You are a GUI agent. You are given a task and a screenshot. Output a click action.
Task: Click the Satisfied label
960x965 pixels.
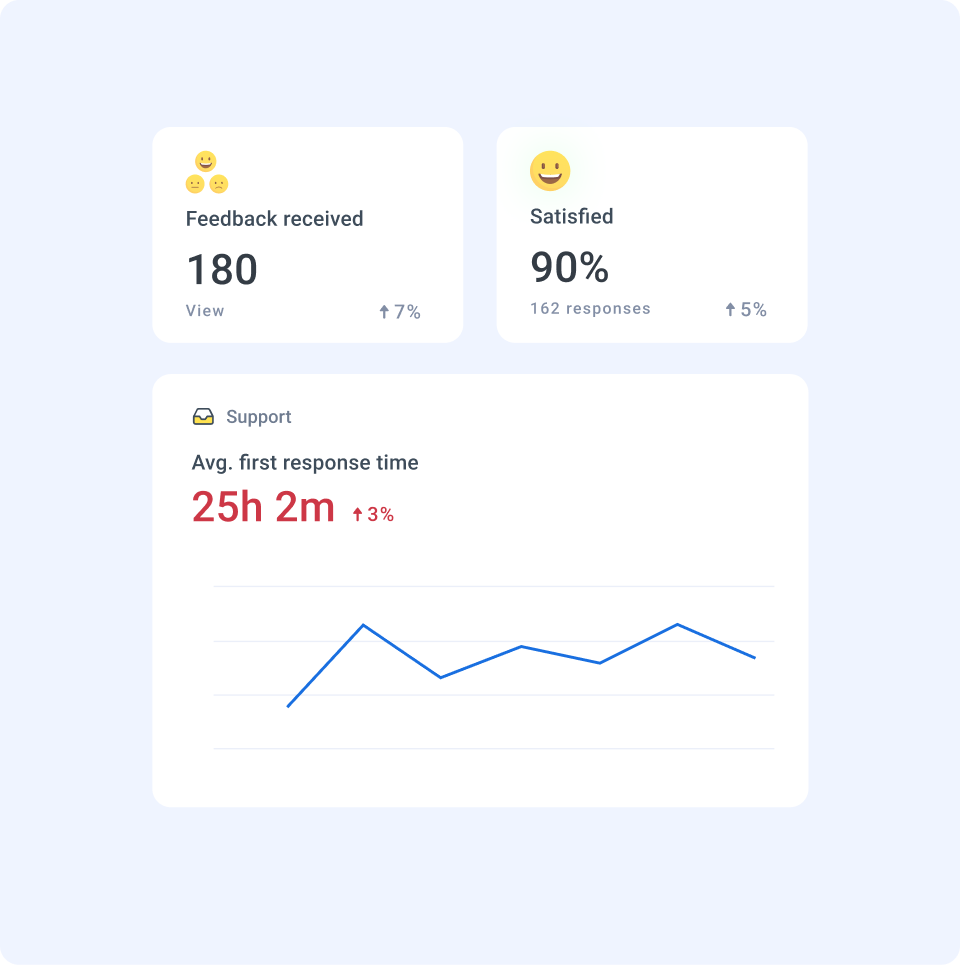tap(571, 216)
